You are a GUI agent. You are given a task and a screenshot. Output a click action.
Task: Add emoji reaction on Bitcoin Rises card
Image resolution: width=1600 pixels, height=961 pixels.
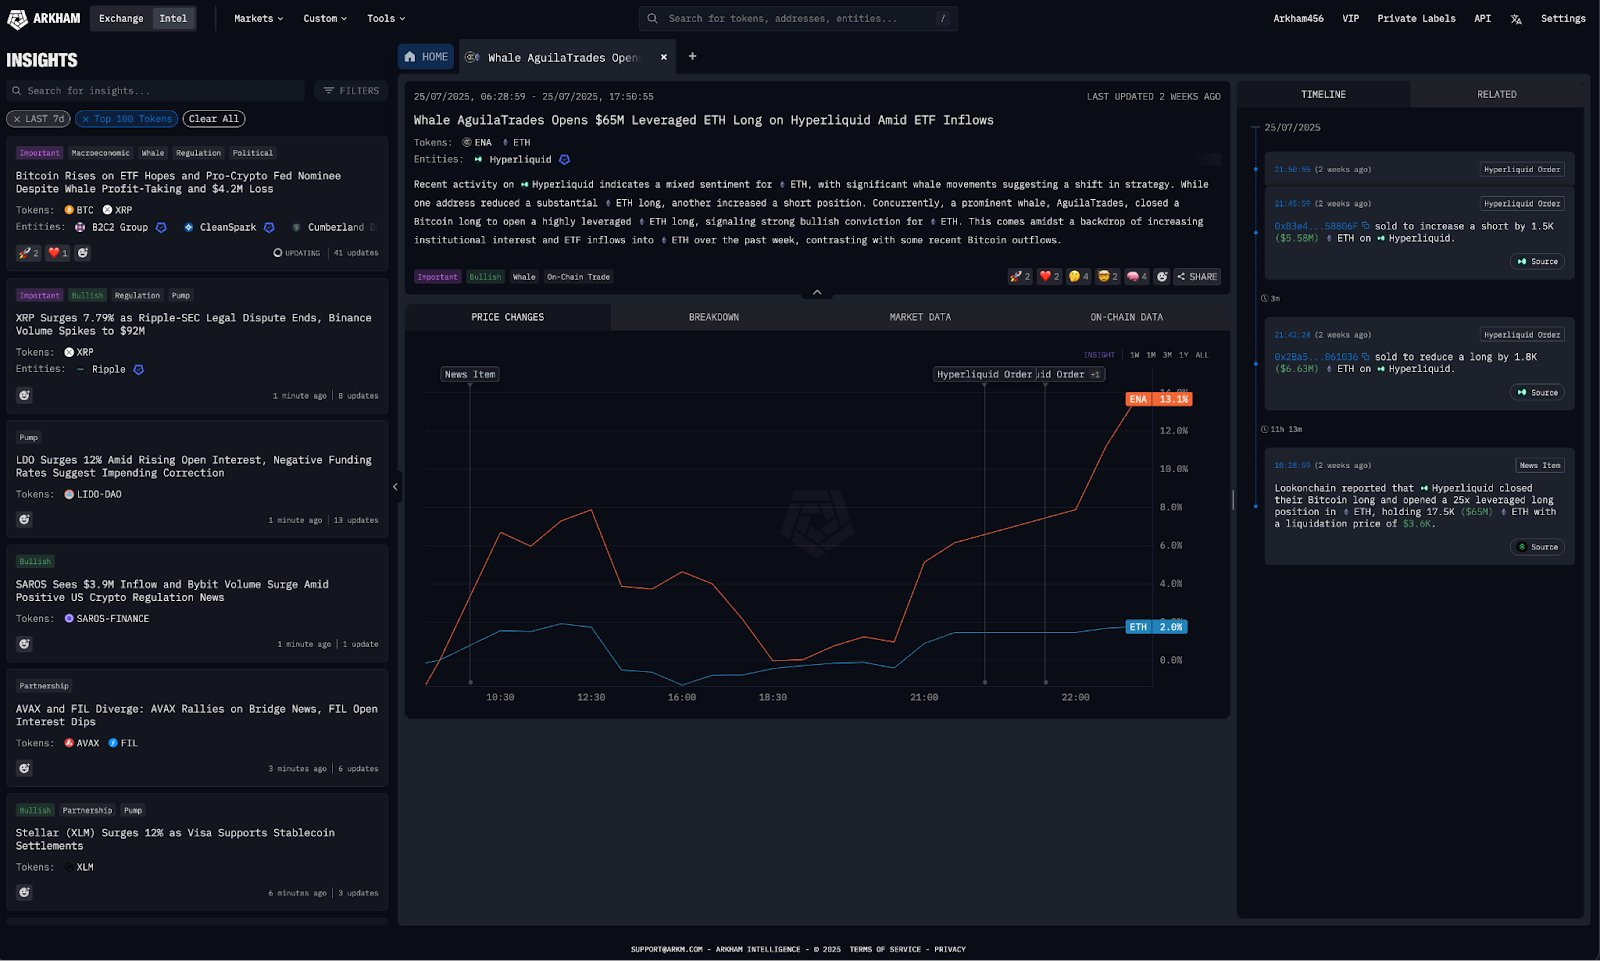point(83,253)
